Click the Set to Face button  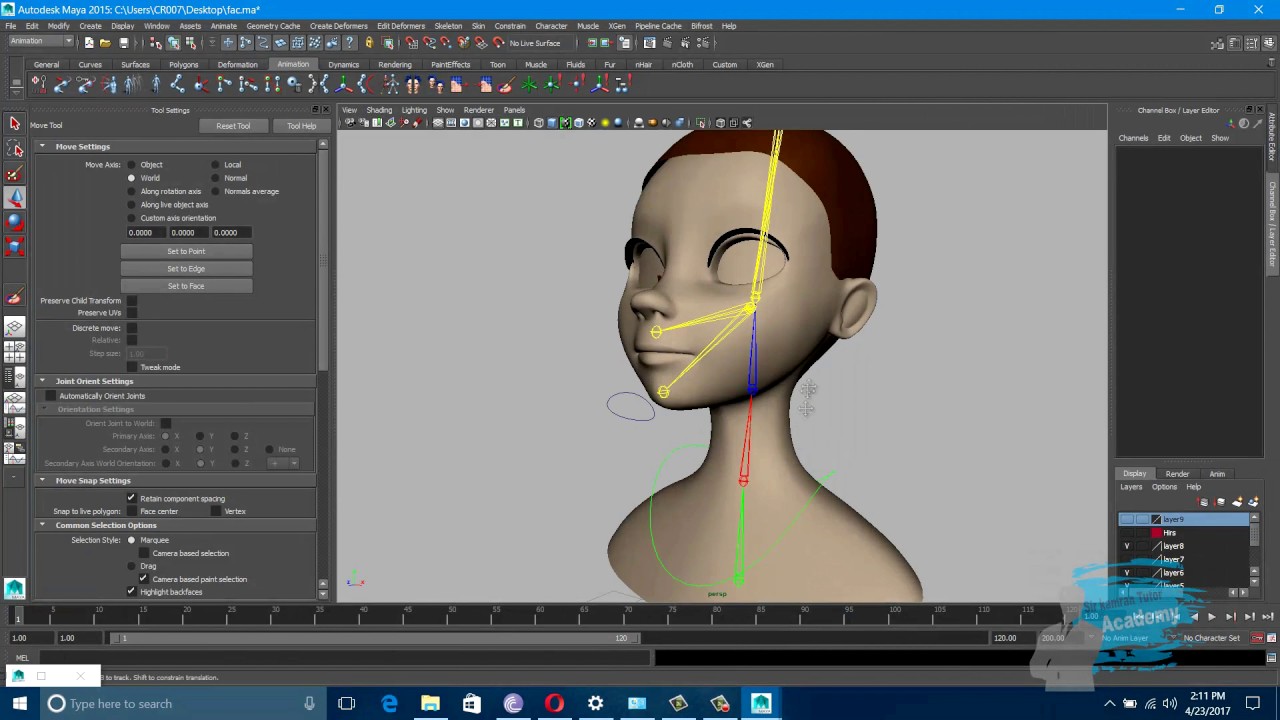coord(186,286)
